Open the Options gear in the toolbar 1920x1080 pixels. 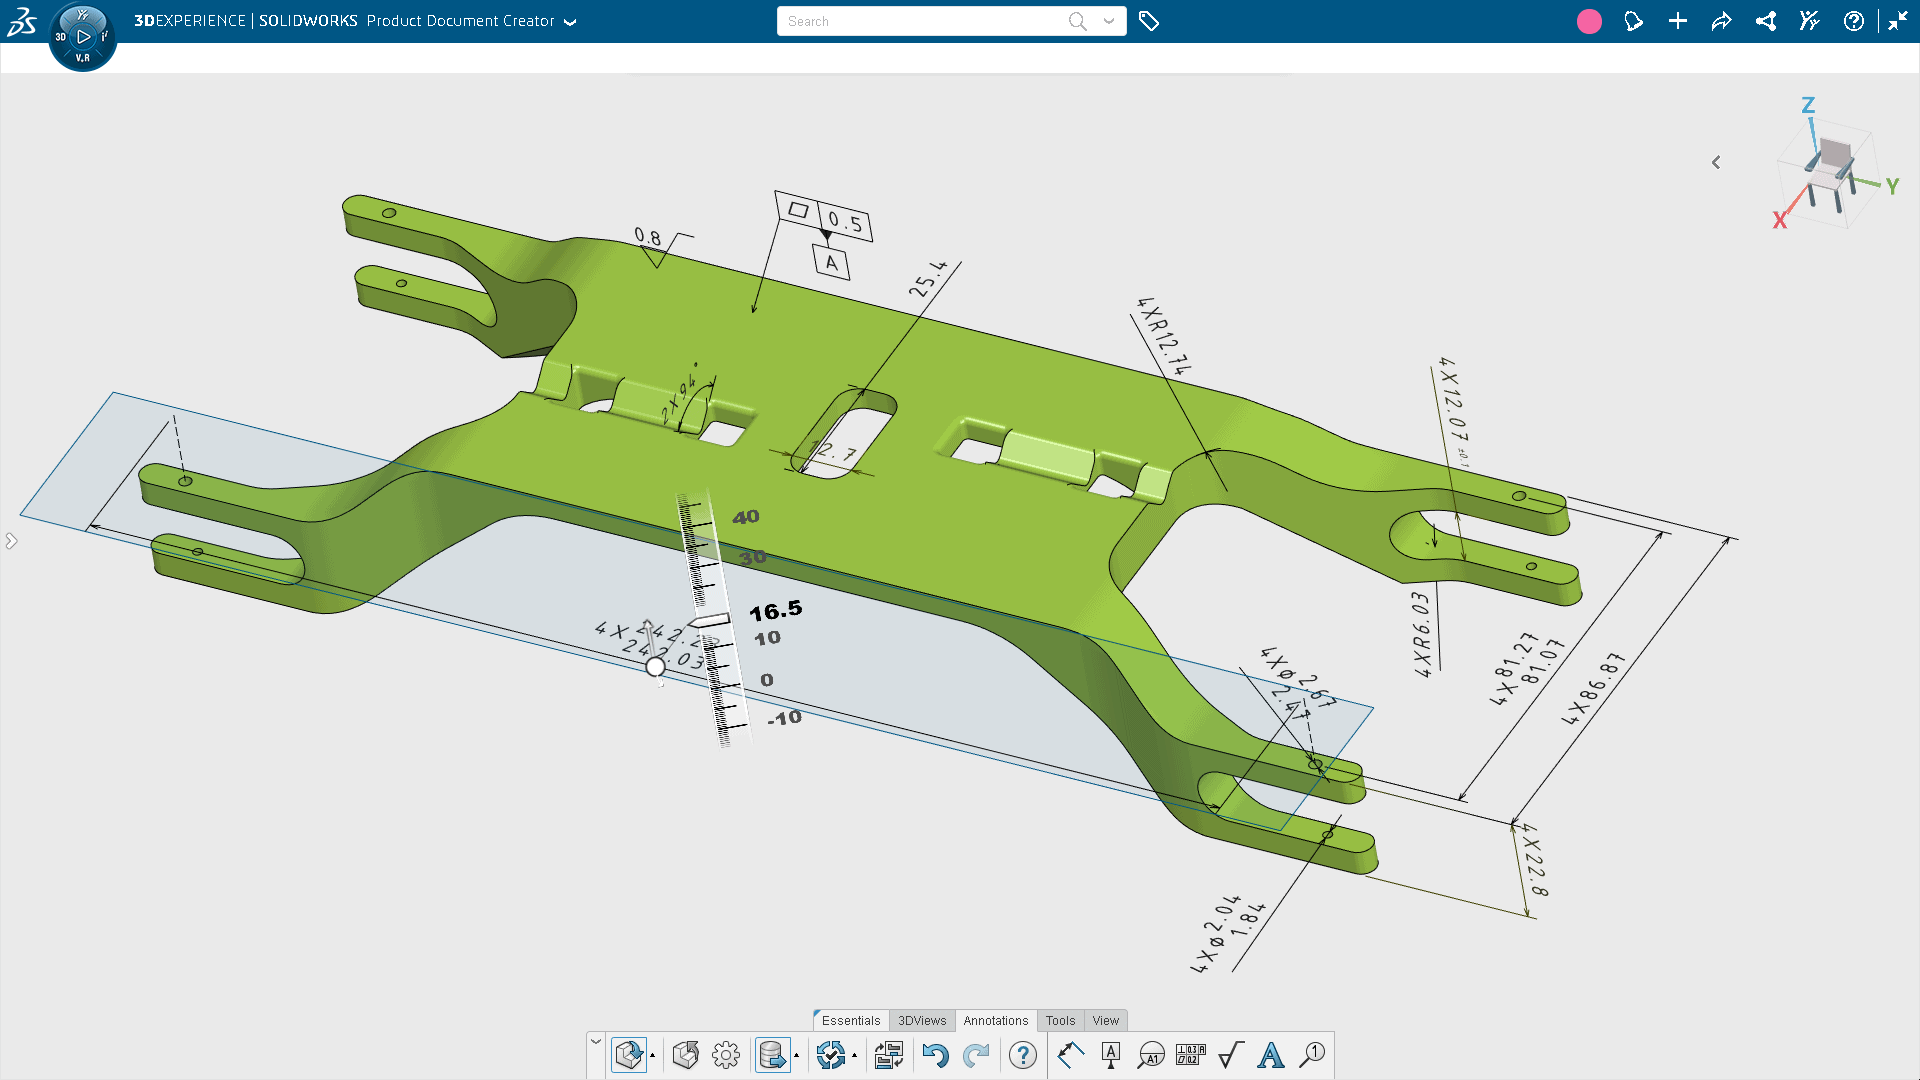tap(726, 1055)
